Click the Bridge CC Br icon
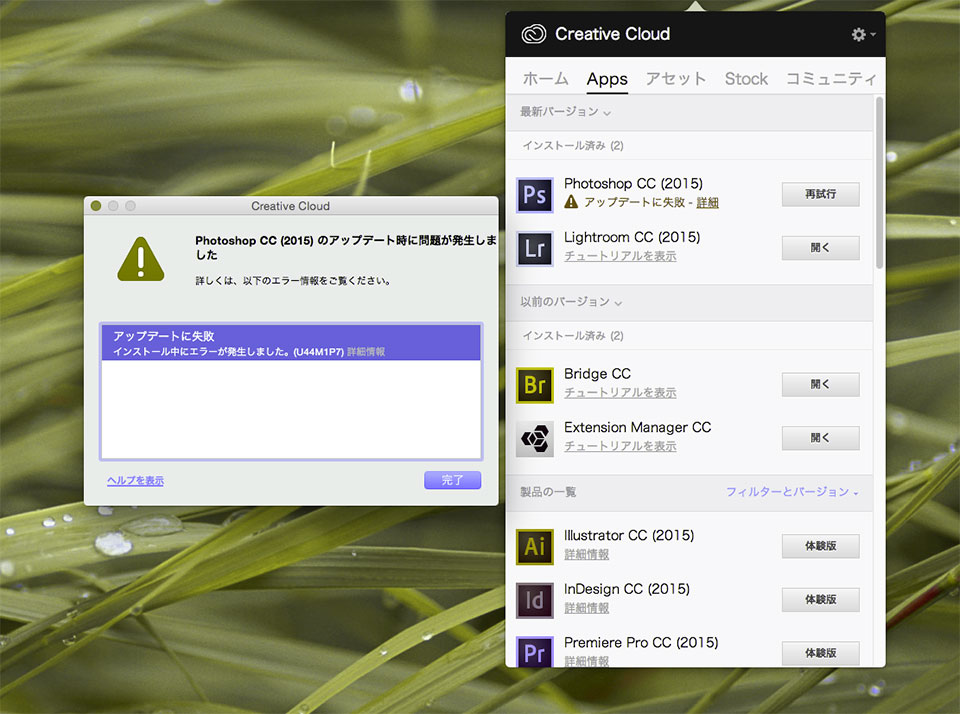Image resolution: width=960 pixels, height=714 pixels. pos(534,385)
